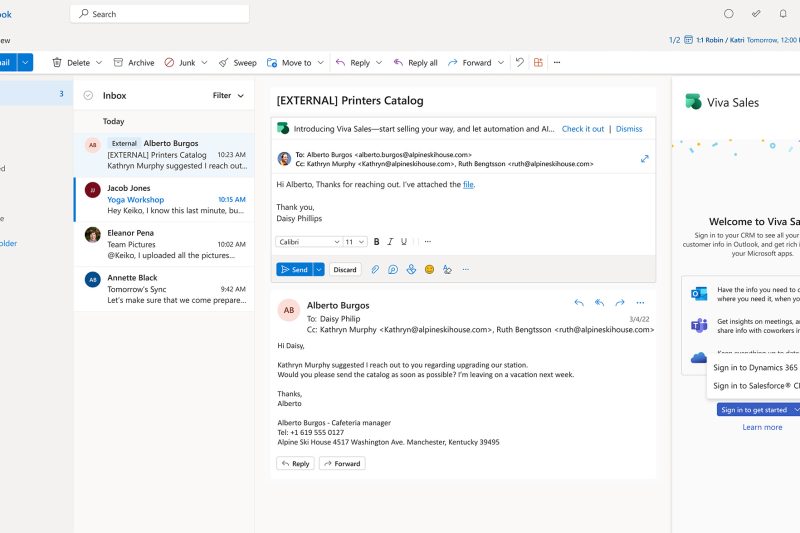Click the Undo arrow icon
This screenshot has width=800, height=533.
(519, 62)
